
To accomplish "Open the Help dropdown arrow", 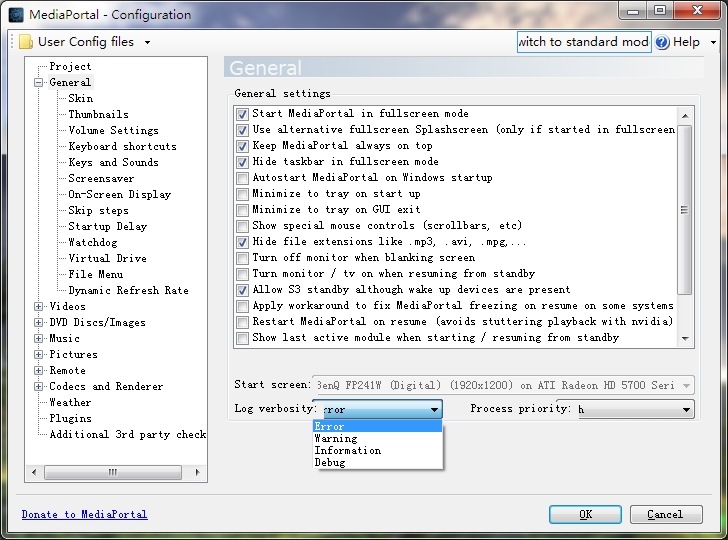I will 713,42.
